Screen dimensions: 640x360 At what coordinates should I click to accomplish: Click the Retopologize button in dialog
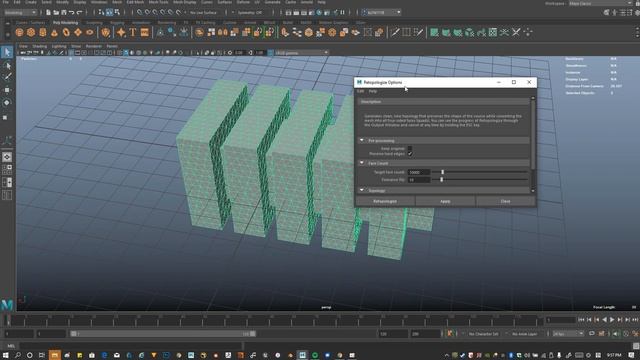[x=385, y=201]
